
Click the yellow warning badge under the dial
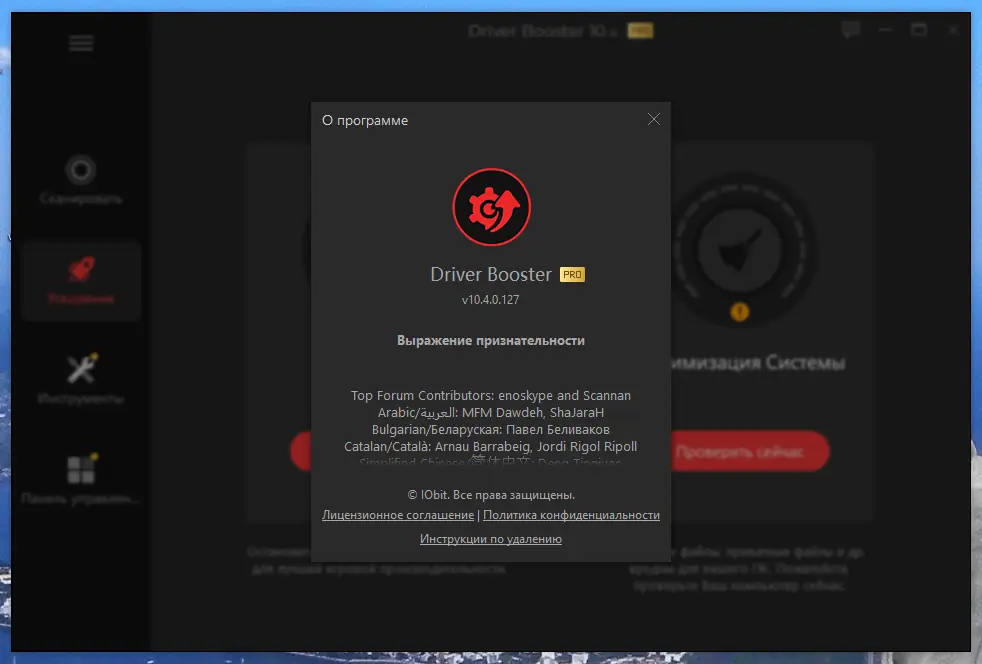pos(740,311)
